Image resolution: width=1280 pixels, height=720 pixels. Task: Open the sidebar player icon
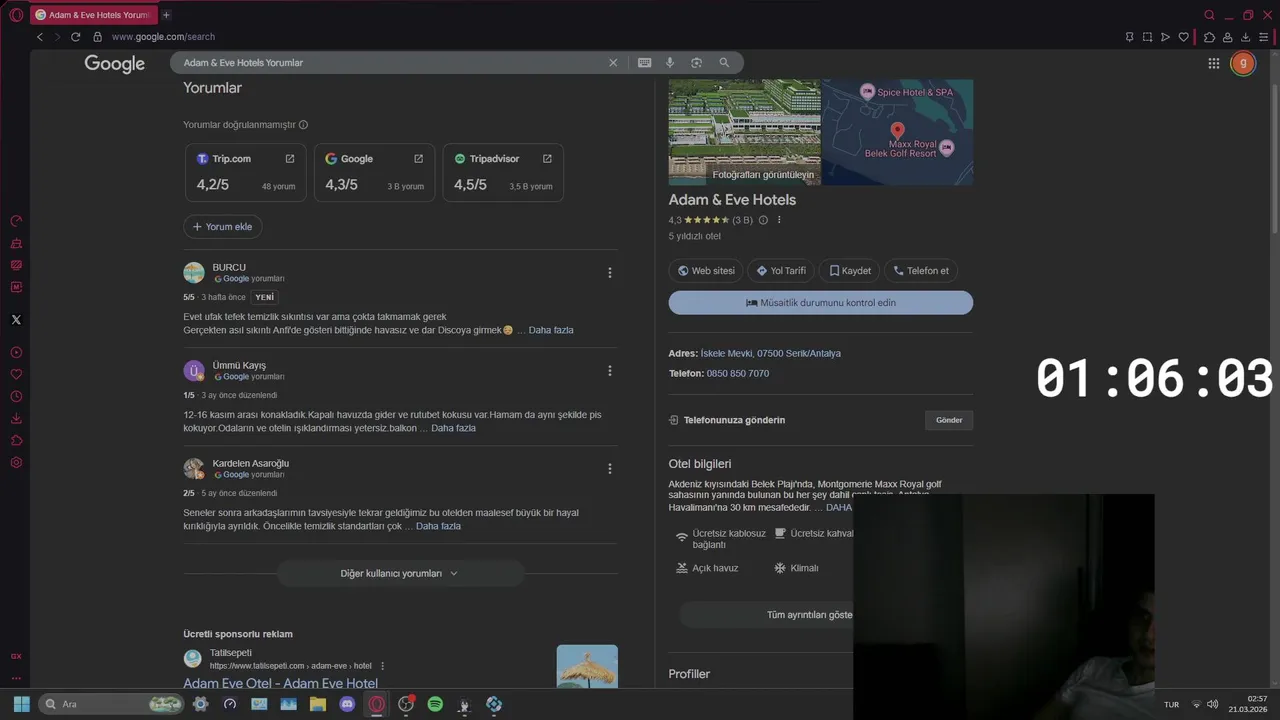16,352
